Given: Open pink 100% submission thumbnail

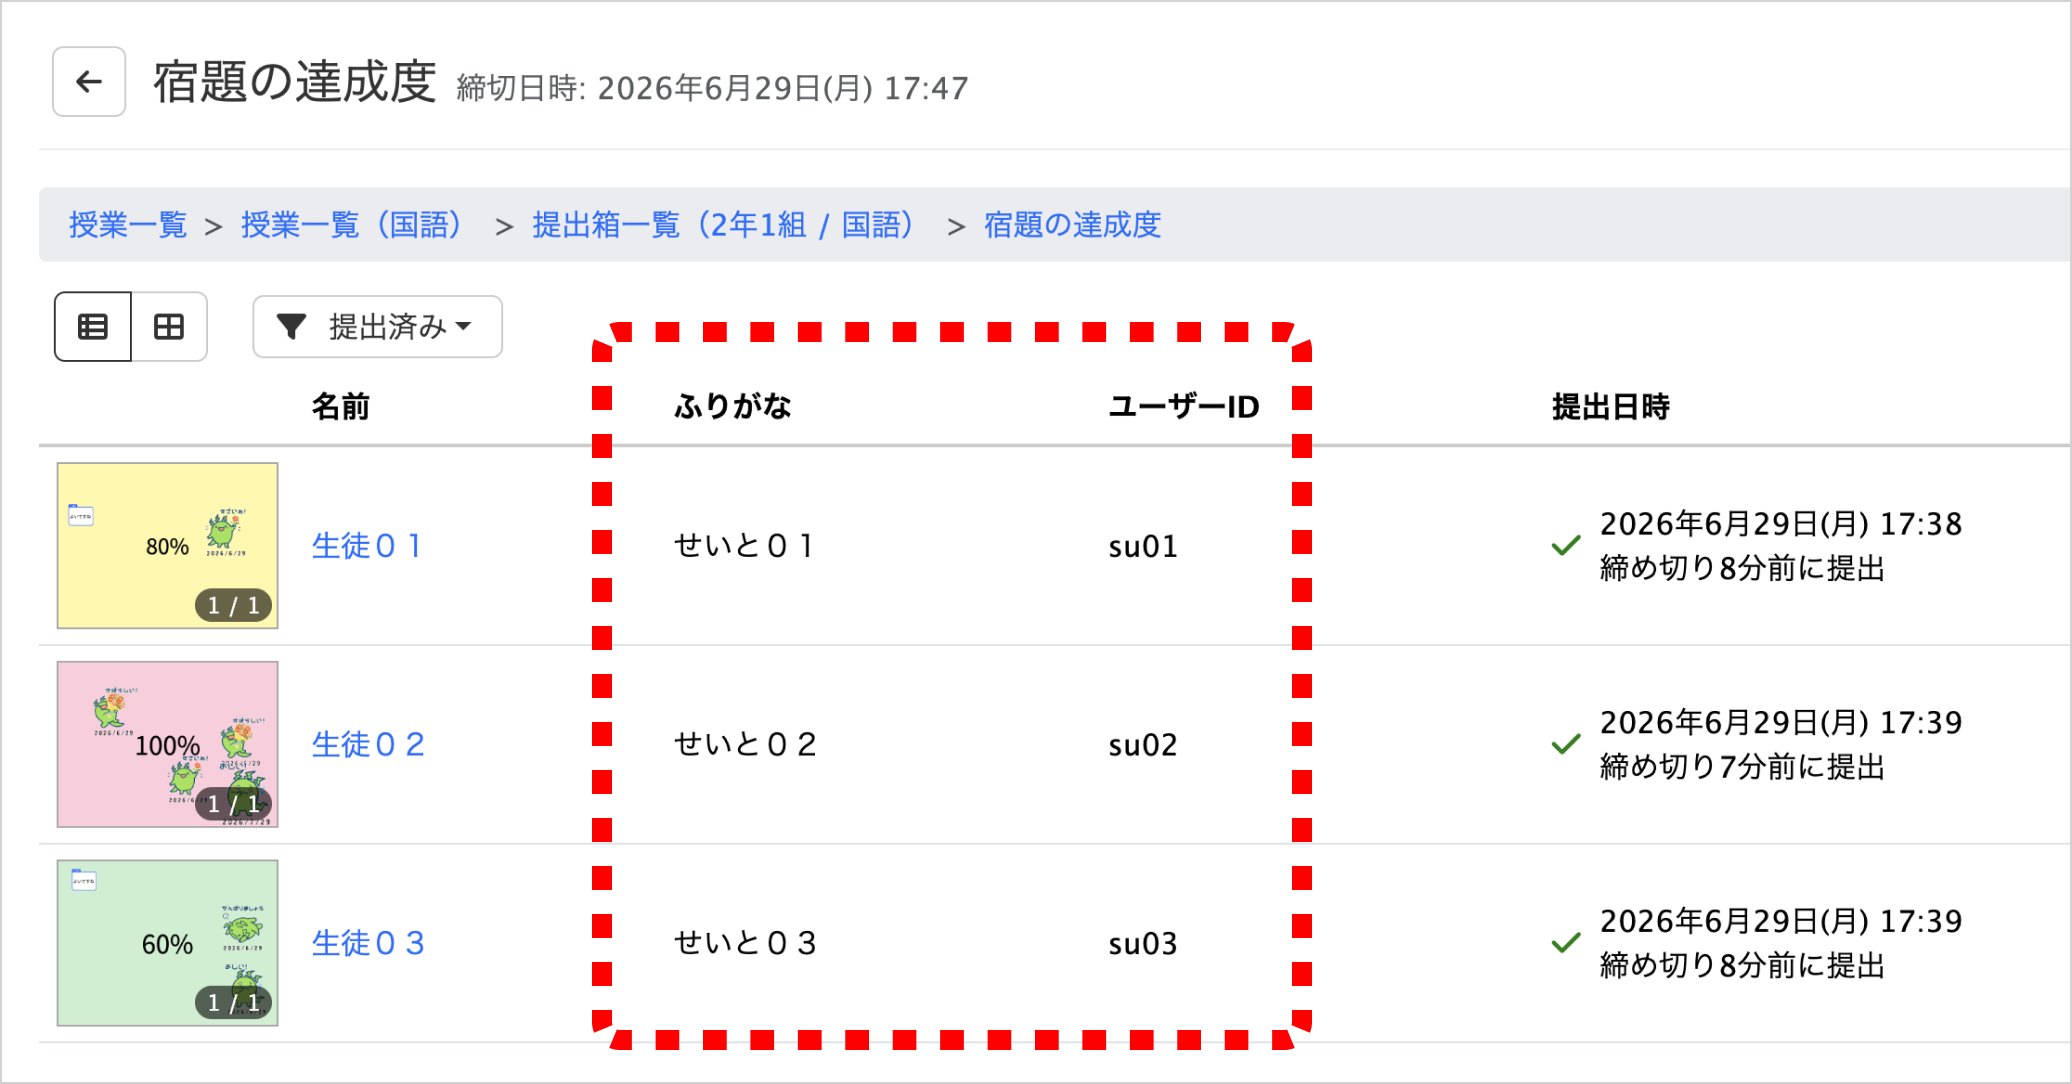Looking at the screenshot, I should (x=167, y=744).
